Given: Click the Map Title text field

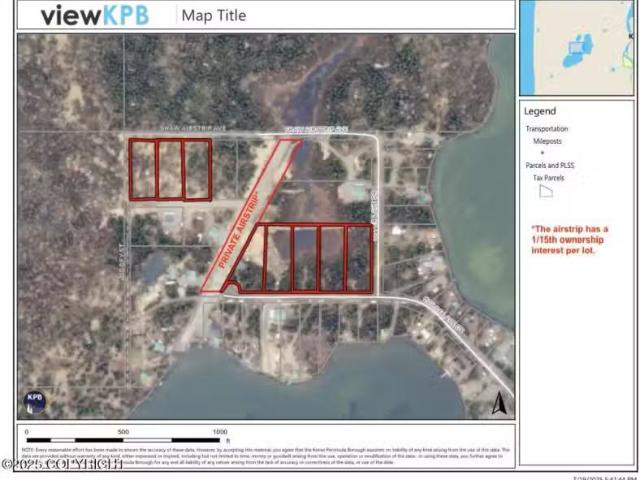Looking at the screenshot, I should pos(213,16).
